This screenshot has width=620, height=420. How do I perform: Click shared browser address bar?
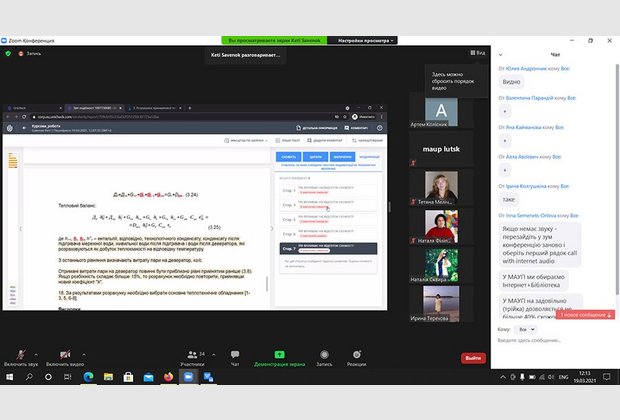pos(182,117)
